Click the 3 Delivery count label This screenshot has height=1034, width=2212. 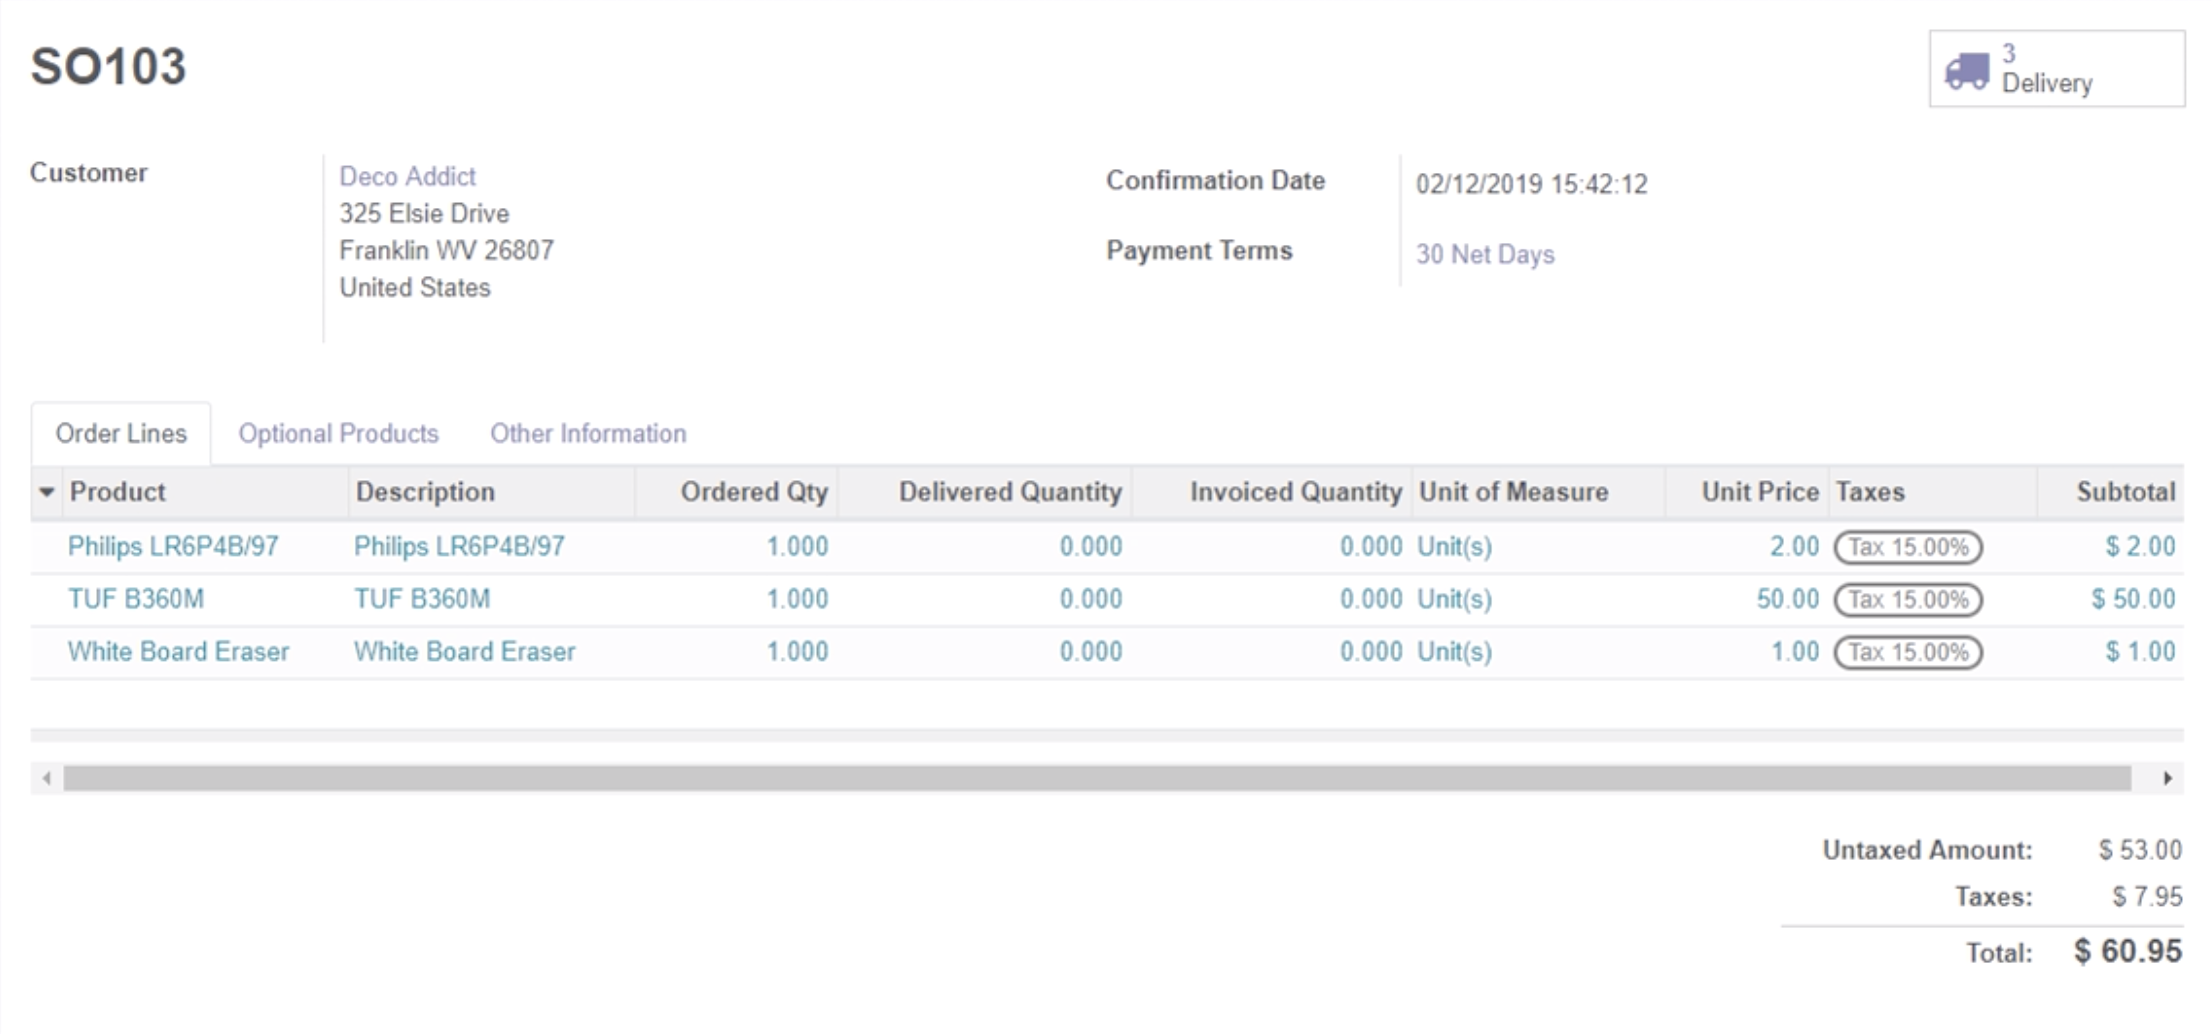2046,69
